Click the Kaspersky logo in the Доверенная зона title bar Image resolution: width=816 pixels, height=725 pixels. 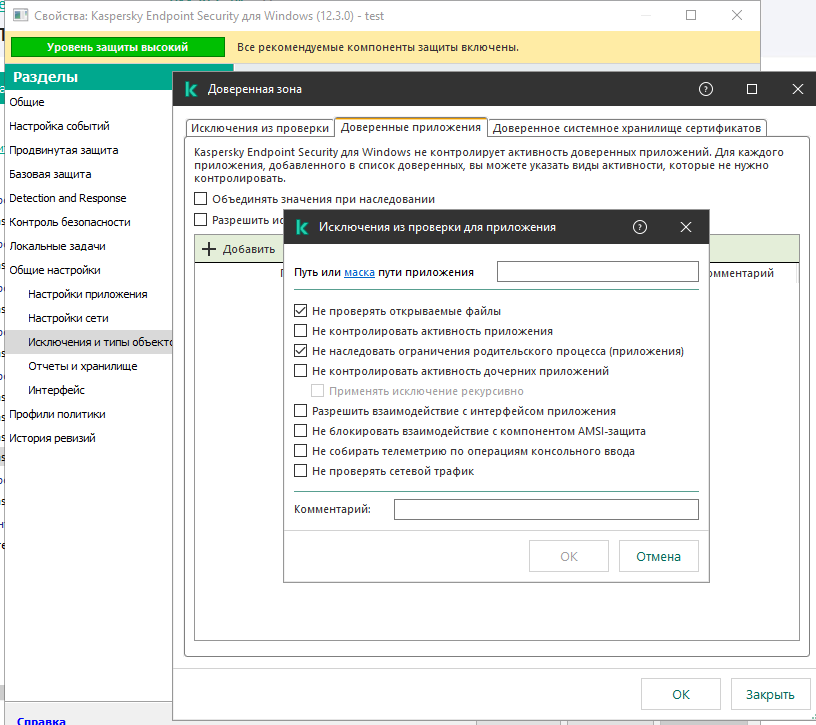pyautogui.click(x=191, y=89)
